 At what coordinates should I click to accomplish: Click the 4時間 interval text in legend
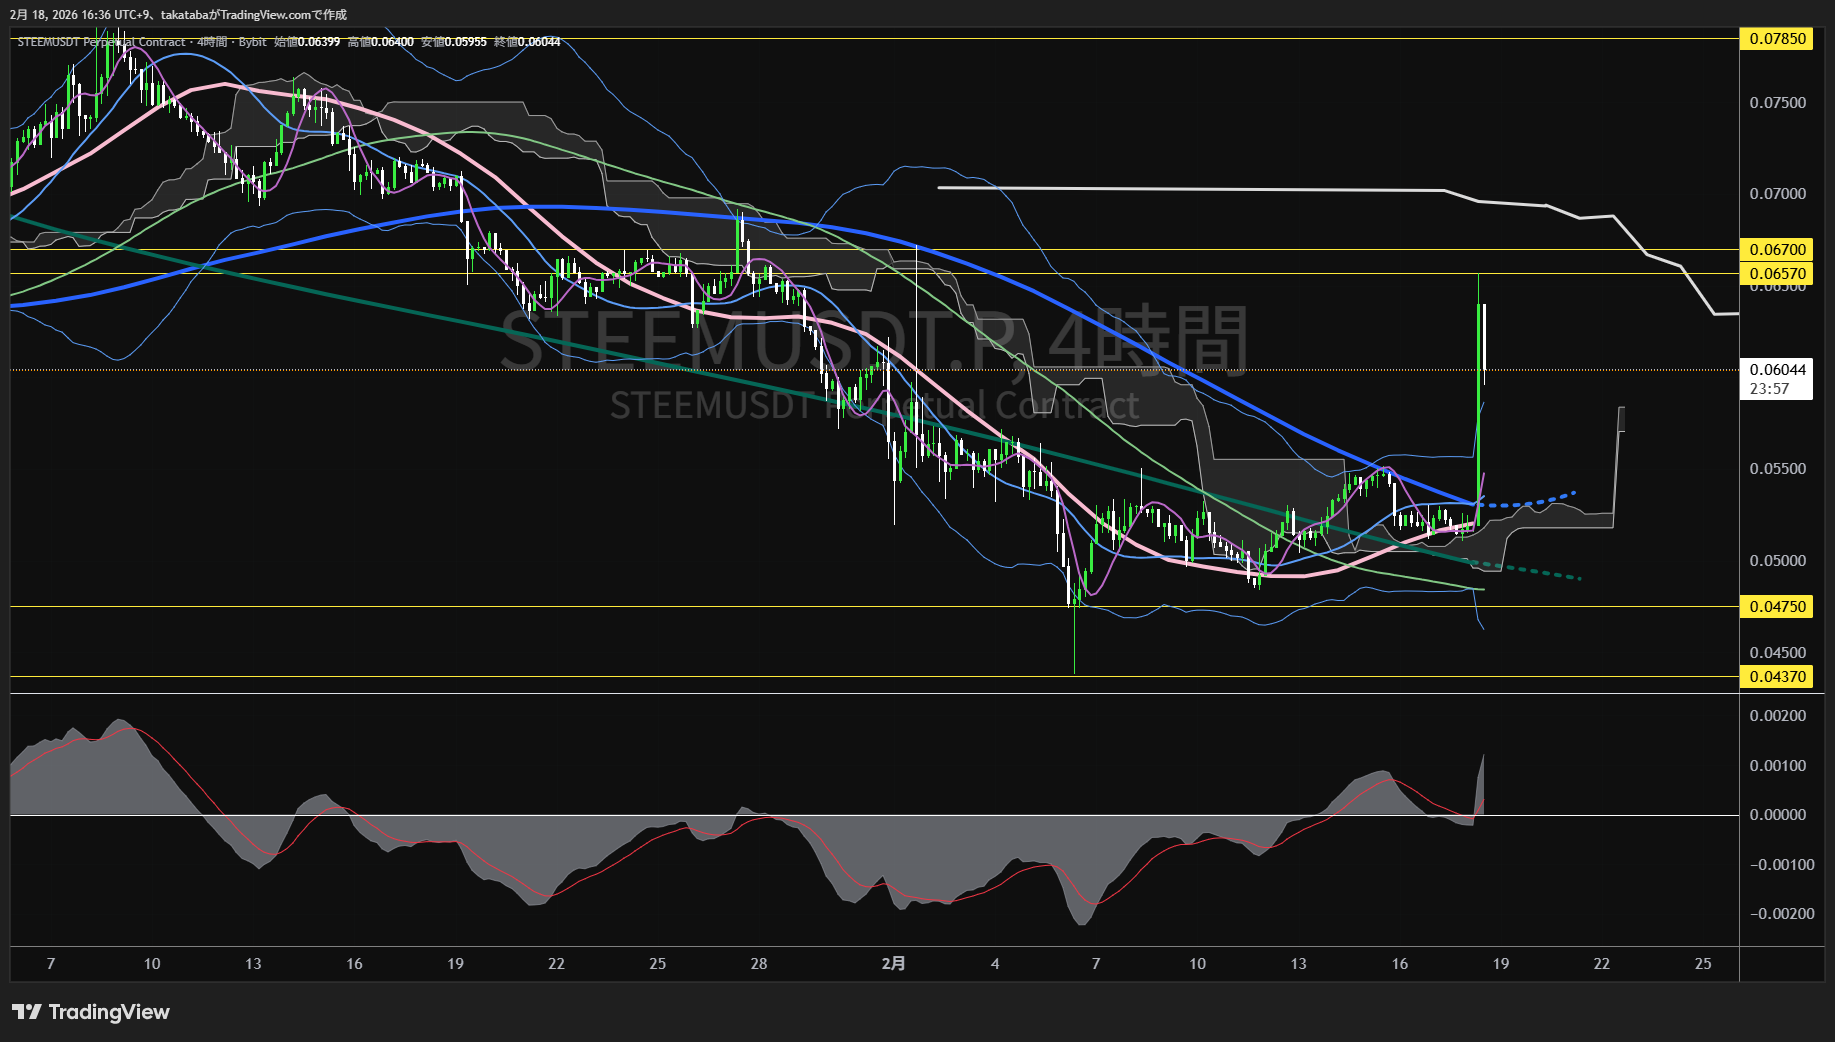click(x=212, y=42)
